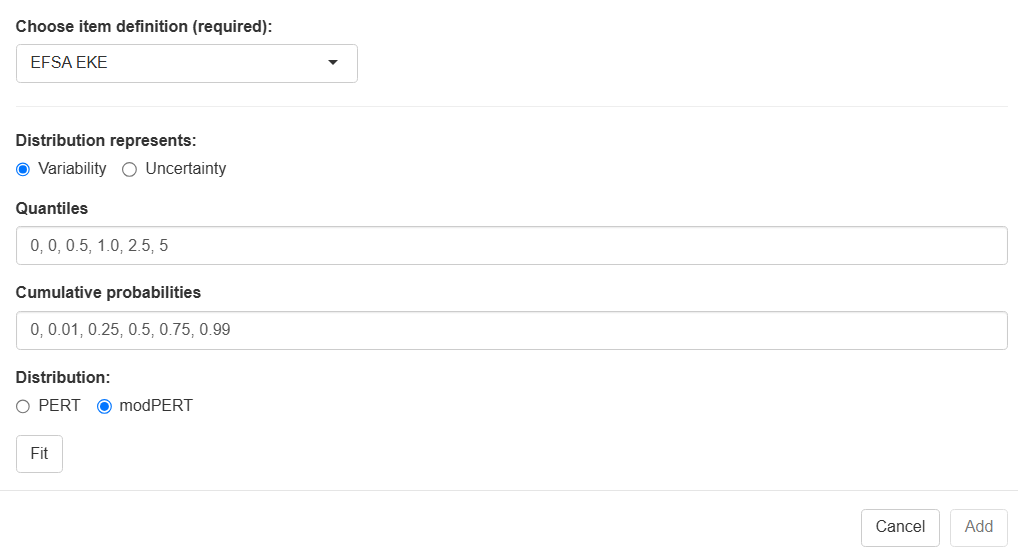Focus the Cumulative probabilities input field
The width and height of the screenshot is (1018, 560).
511,330
